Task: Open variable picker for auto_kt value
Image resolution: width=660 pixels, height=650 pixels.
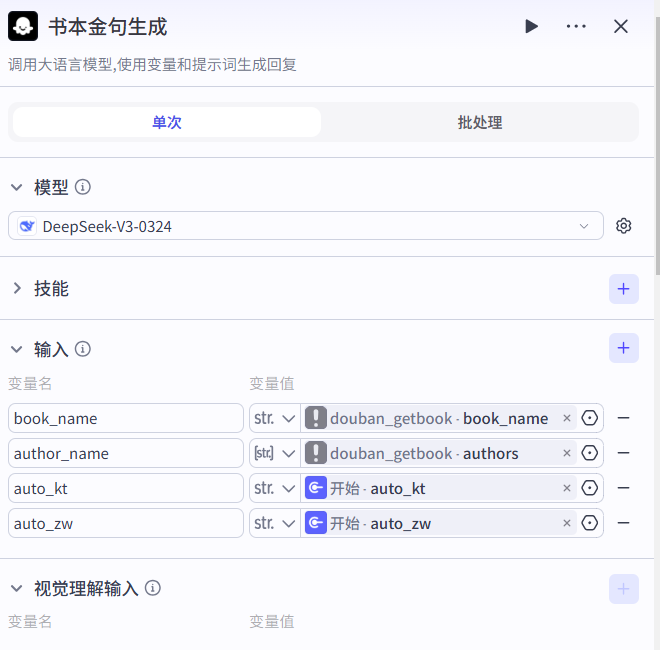Action: 590,488
